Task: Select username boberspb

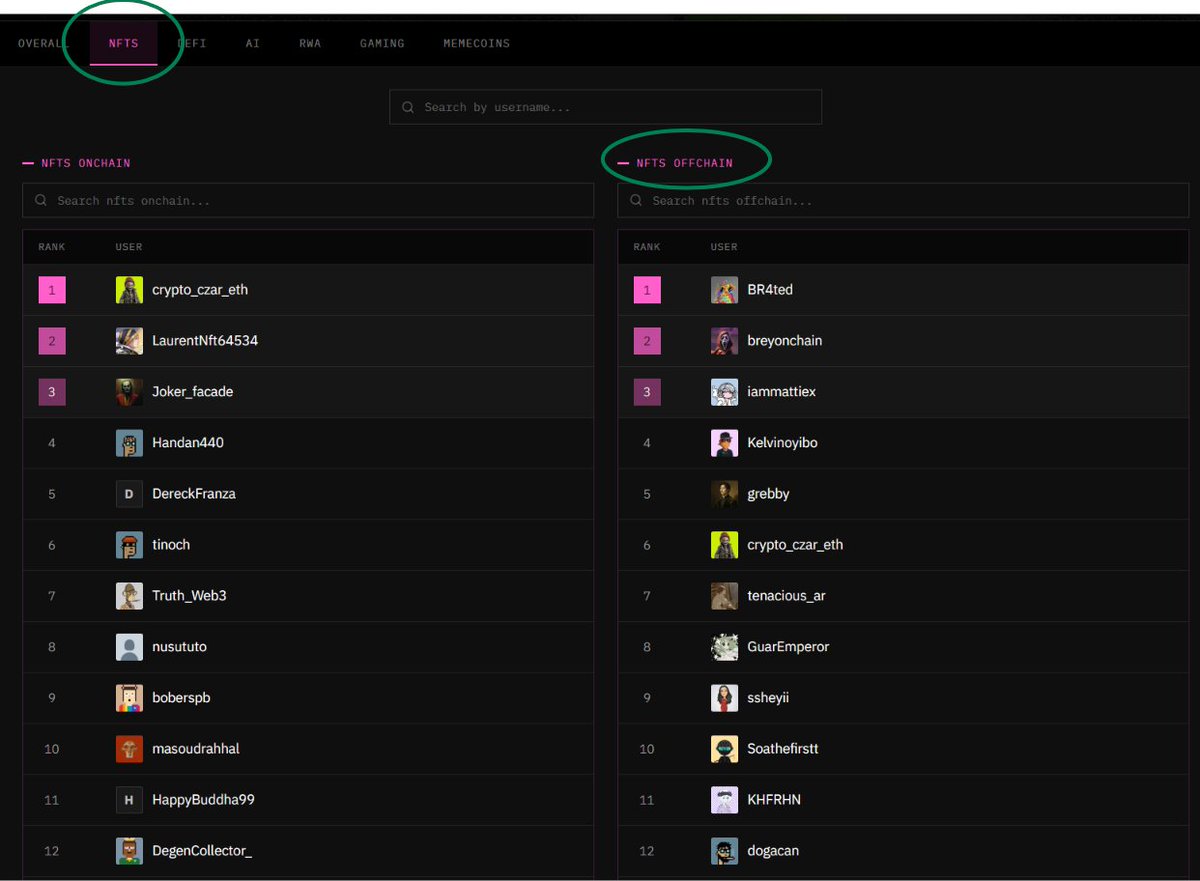Action: tap(181, 698)
